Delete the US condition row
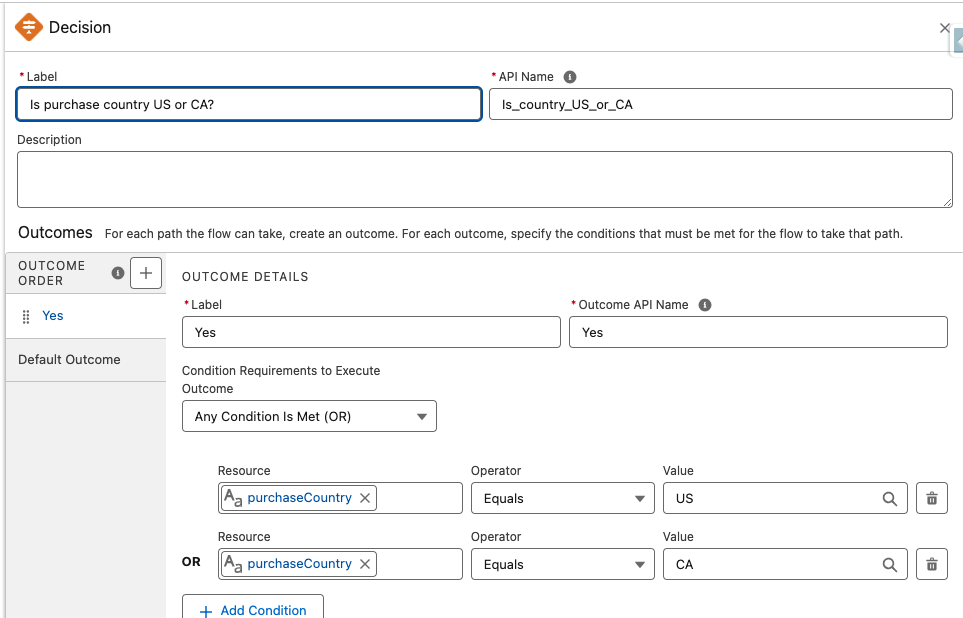 pyautogui.click(x=932, y=498)
